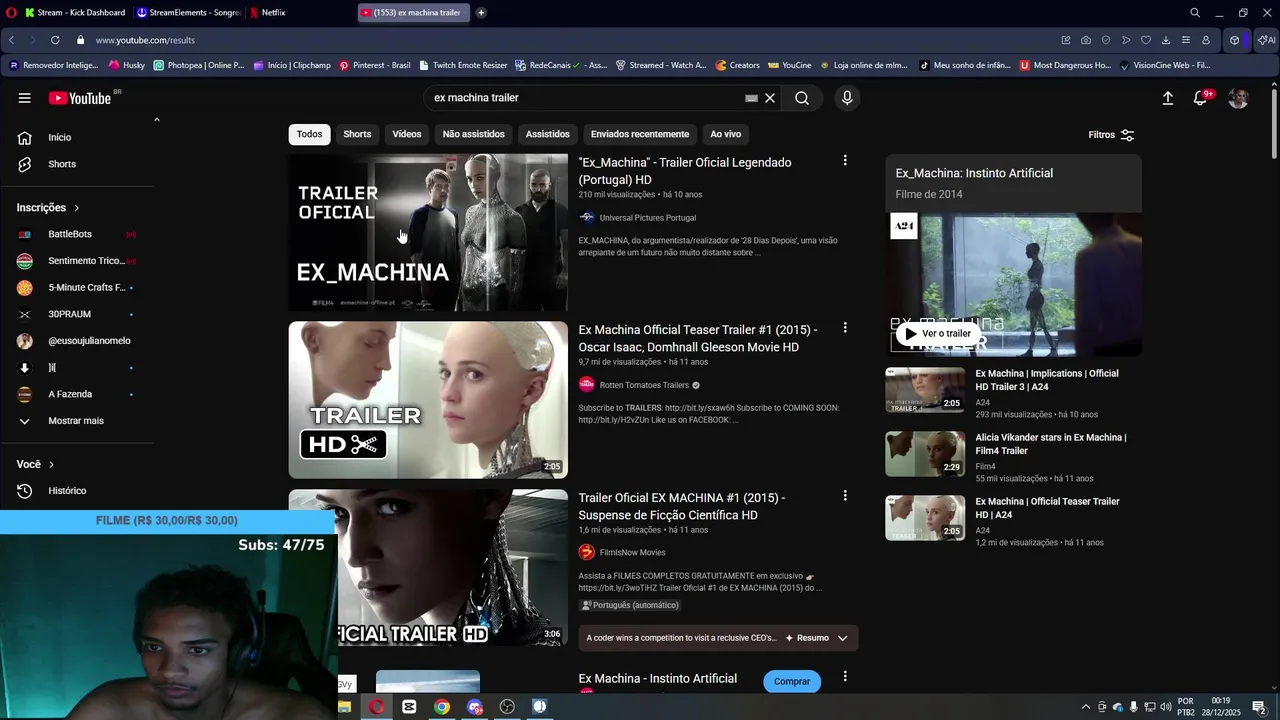1280x720 pixels.
Task: Open the browser downloads icon
Action: 1166,40
